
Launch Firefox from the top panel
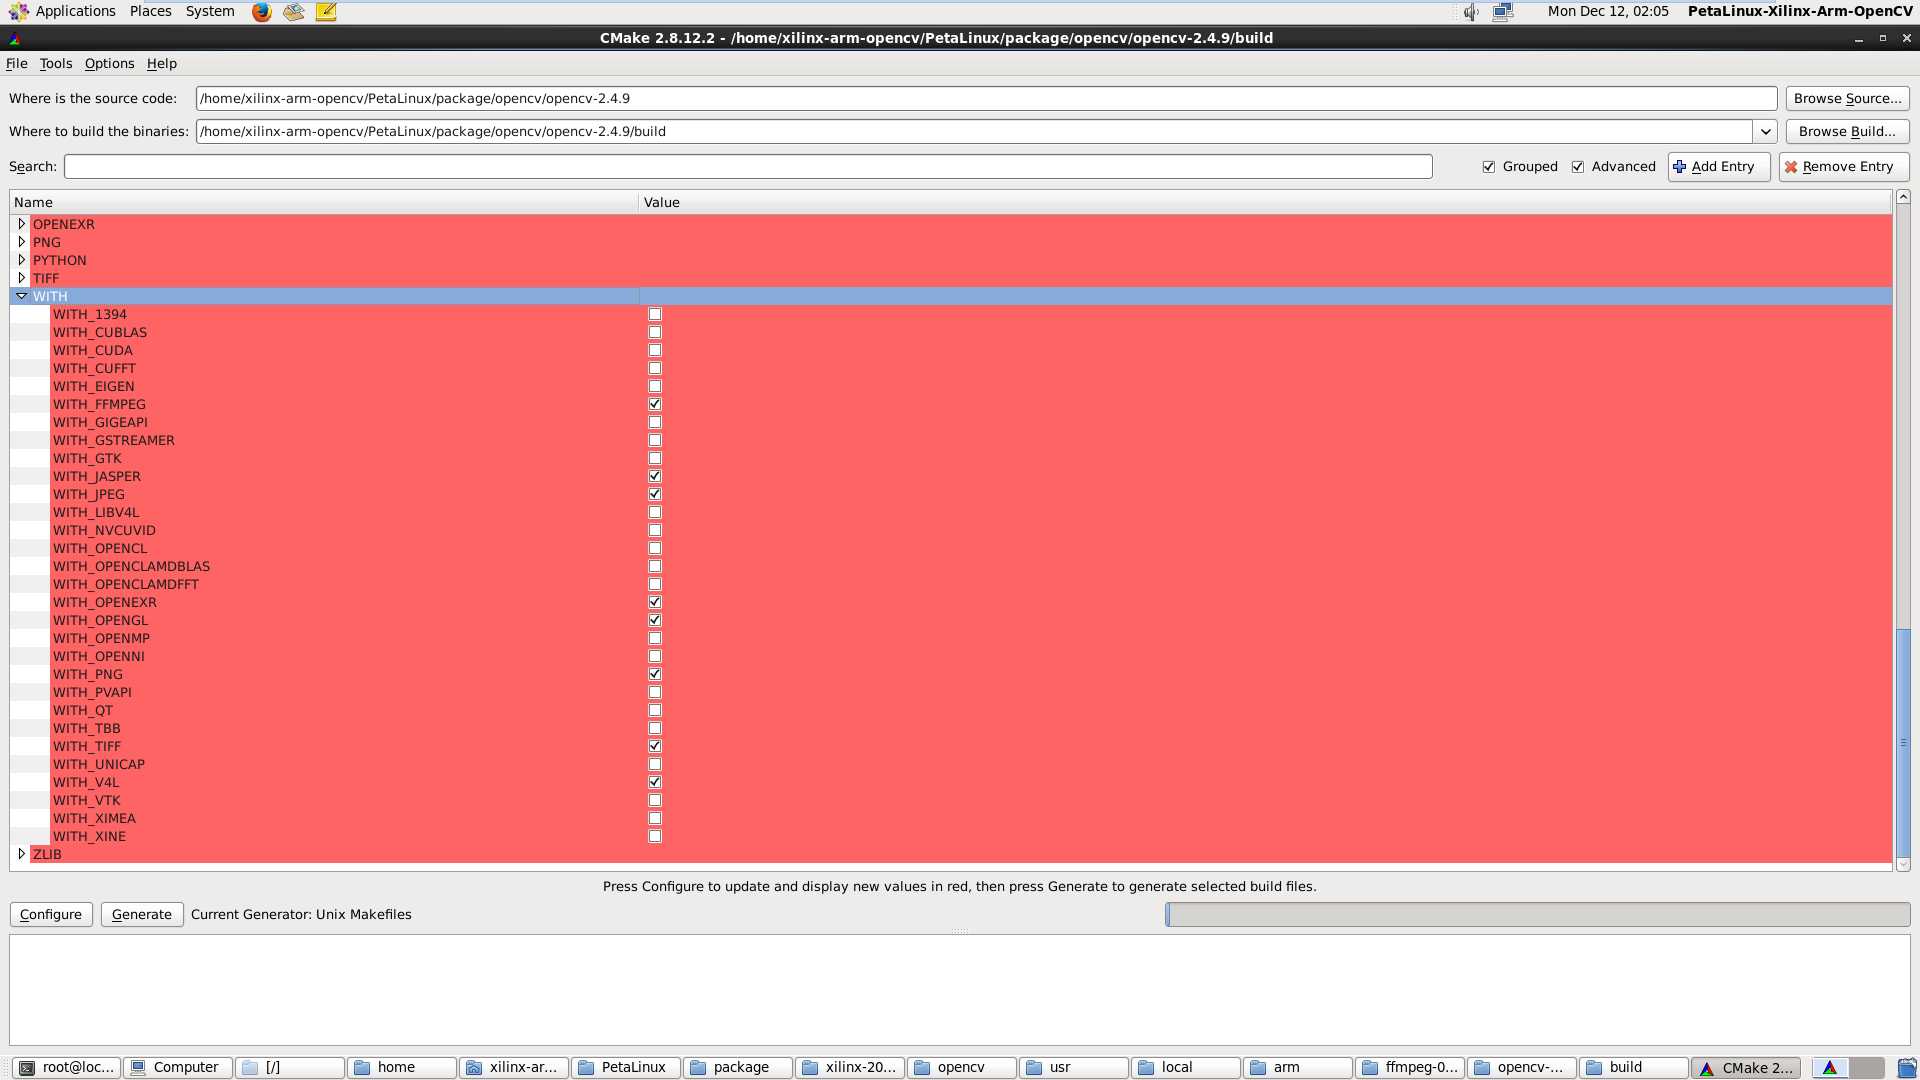click(x=261, y=12)
